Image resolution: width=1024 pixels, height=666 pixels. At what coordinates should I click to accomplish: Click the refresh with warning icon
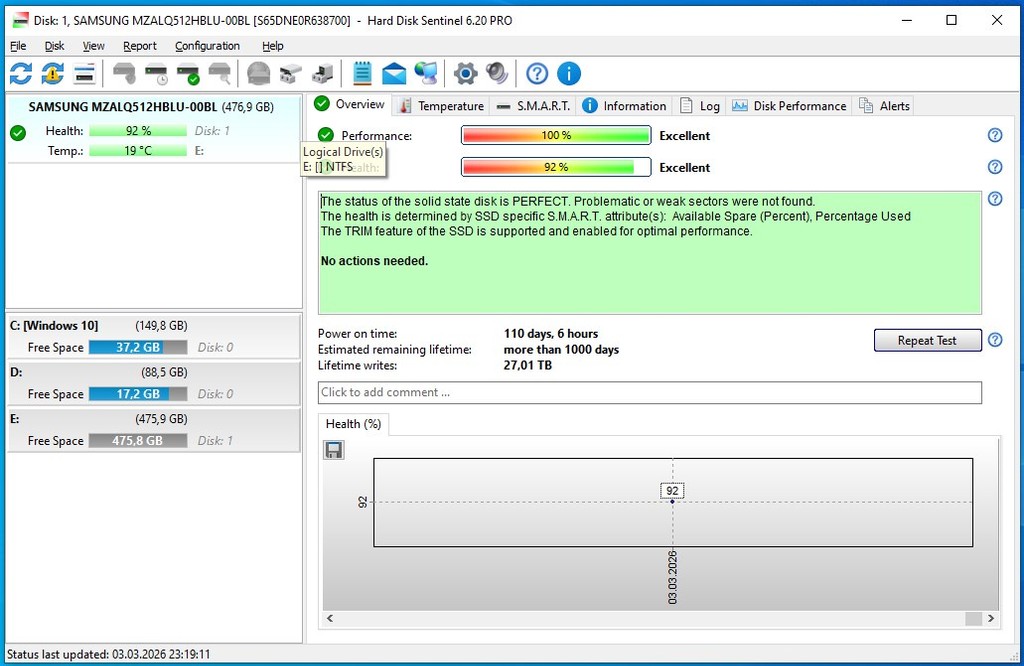point(52,73)
